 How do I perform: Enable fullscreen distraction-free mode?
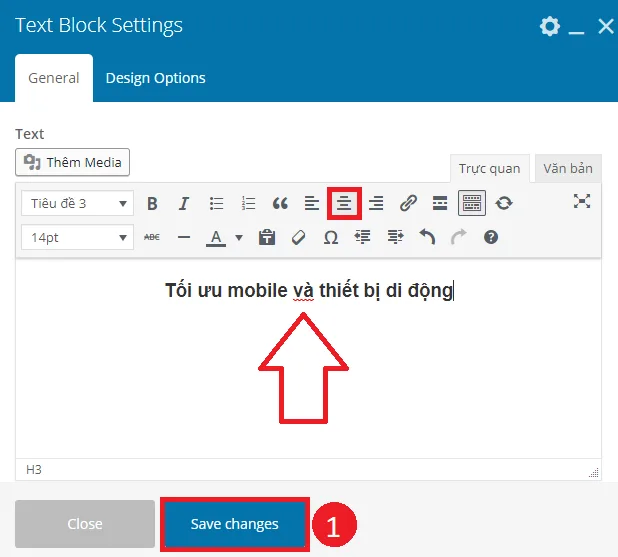(x=582, y=201)
